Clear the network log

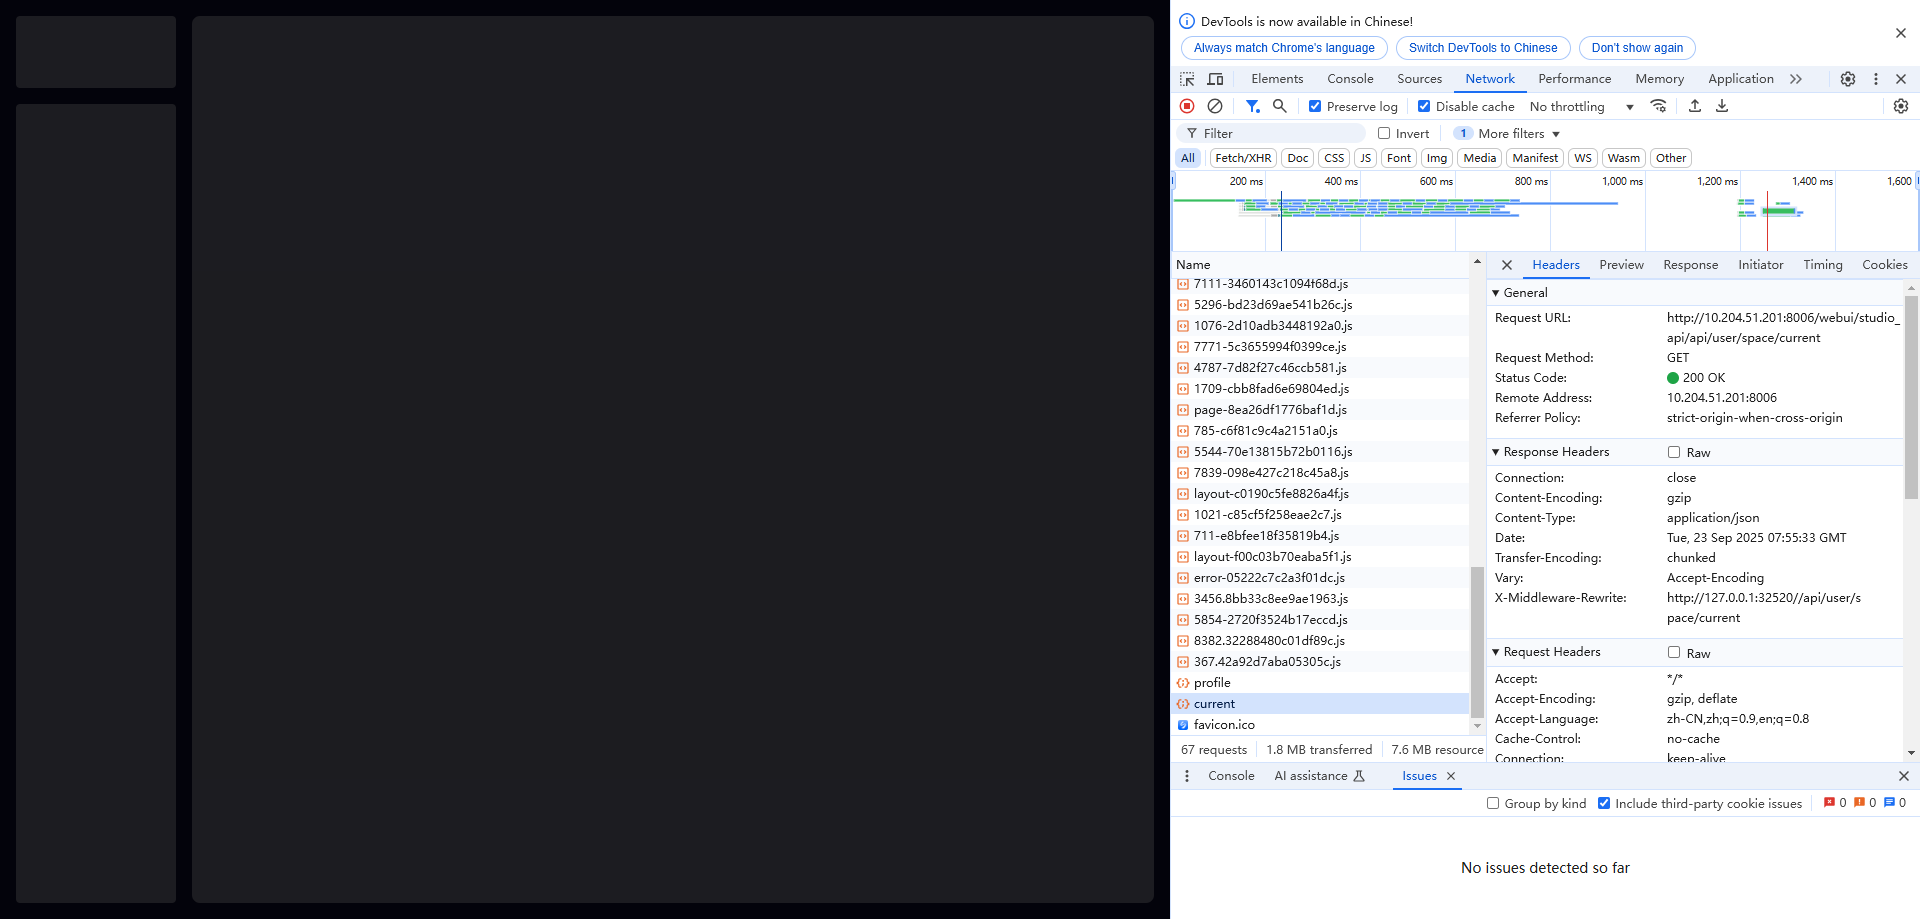click(1215, 106)
